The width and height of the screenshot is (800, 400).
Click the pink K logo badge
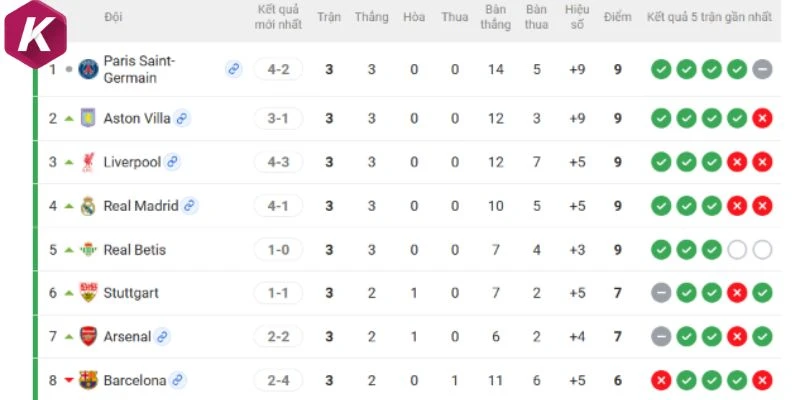tap(35, 34)
